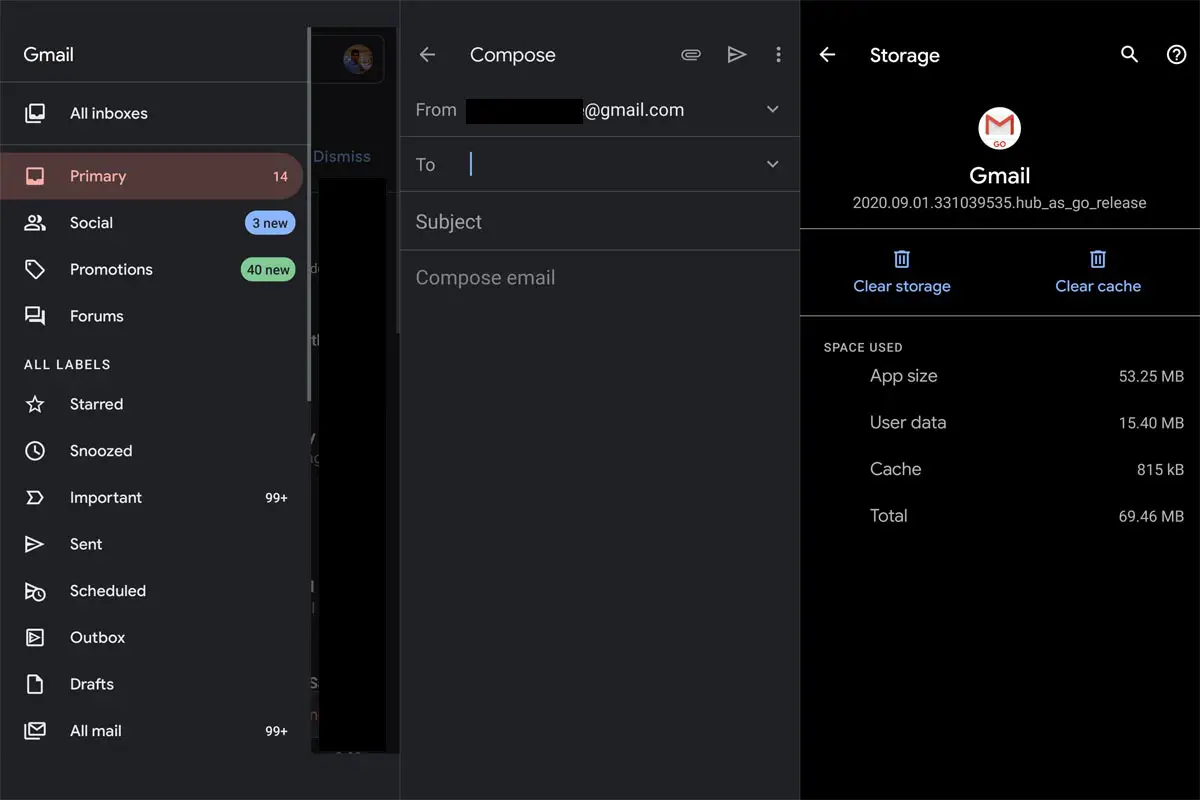
Task: Open Promotions tag icon
Action: (35, 269)
